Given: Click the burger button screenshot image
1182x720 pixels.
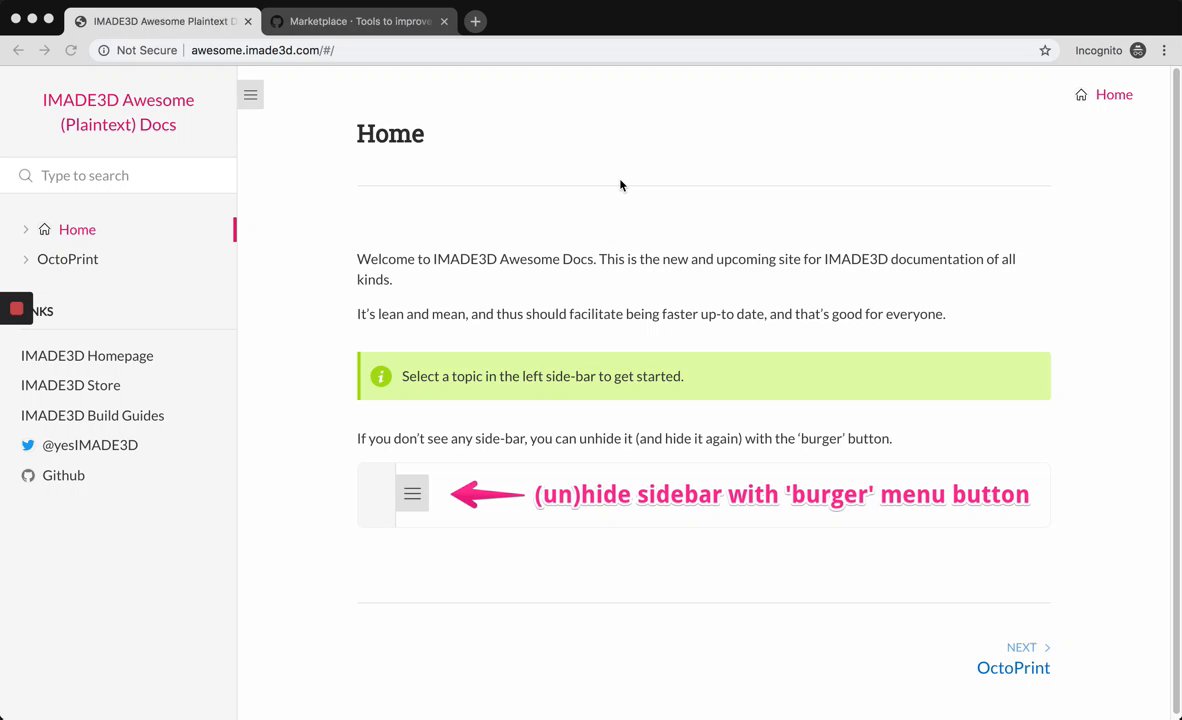Looking at the screenshot, I should (x=703, y=495).
